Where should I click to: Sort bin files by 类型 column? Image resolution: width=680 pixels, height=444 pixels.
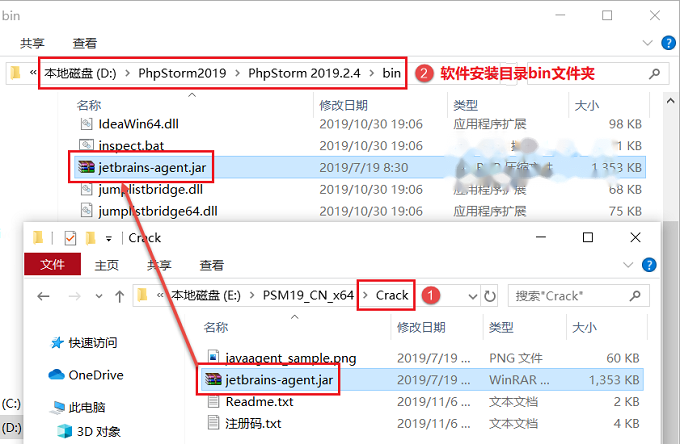point(465,105)
